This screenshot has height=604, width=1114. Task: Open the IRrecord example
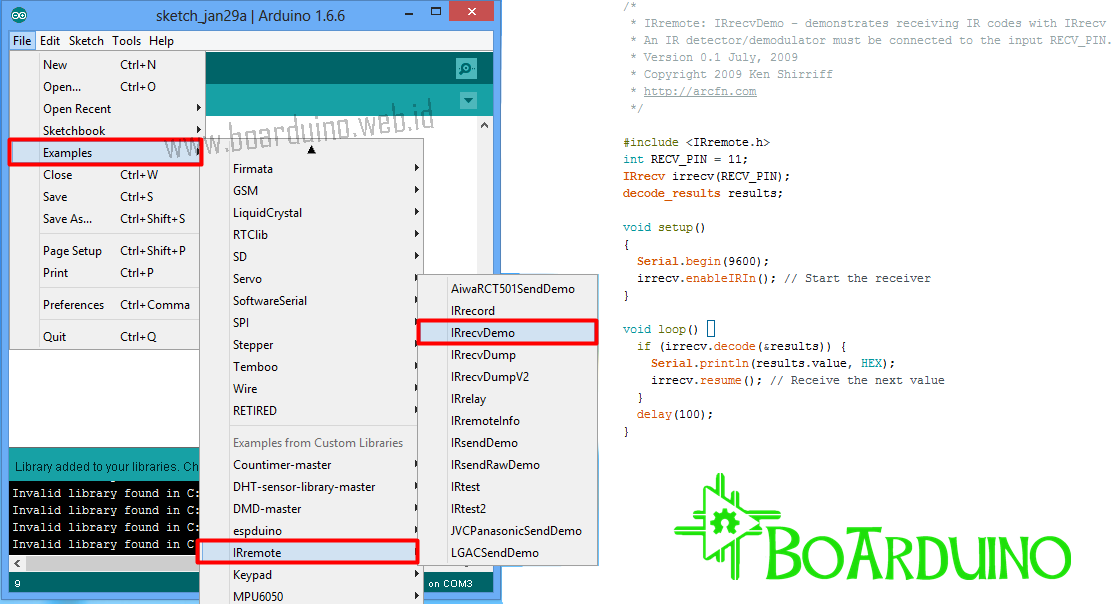(507, 311)
